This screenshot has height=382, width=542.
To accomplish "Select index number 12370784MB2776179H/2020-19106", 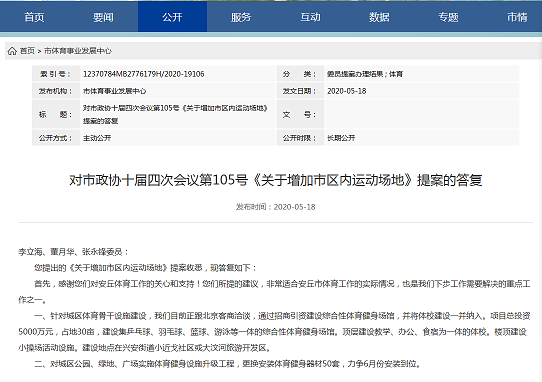I will [143, 74].
